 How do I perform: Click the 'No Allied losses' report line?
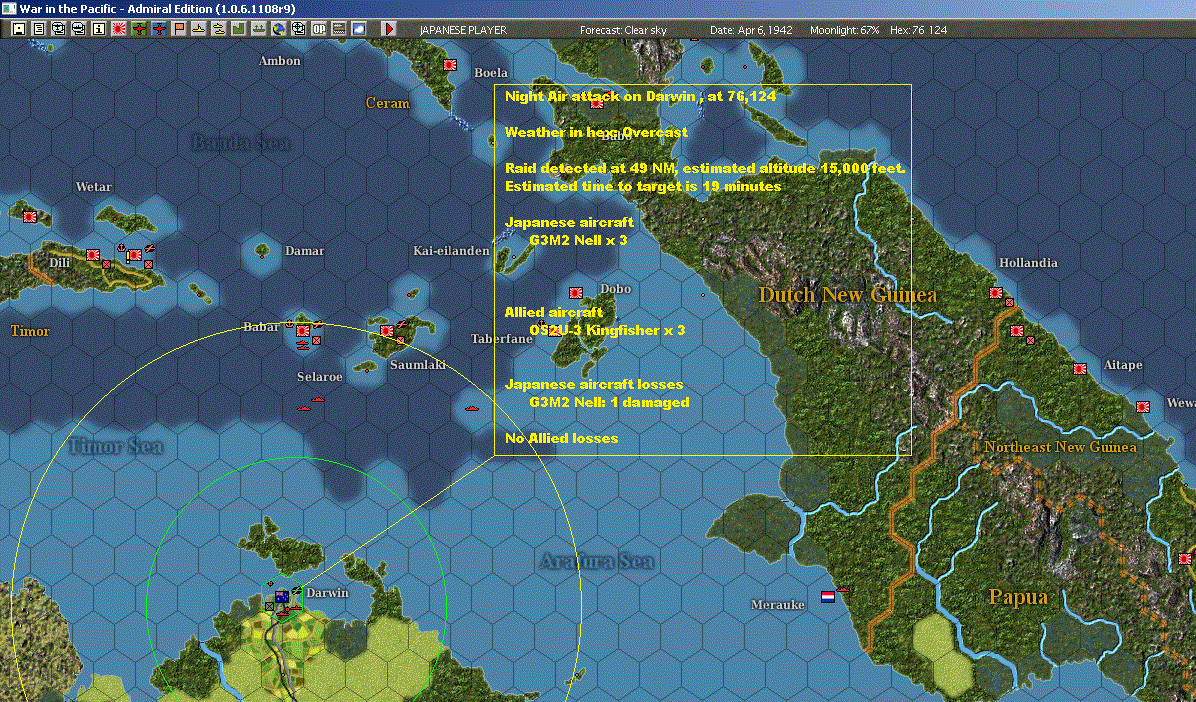click(561, 438)
